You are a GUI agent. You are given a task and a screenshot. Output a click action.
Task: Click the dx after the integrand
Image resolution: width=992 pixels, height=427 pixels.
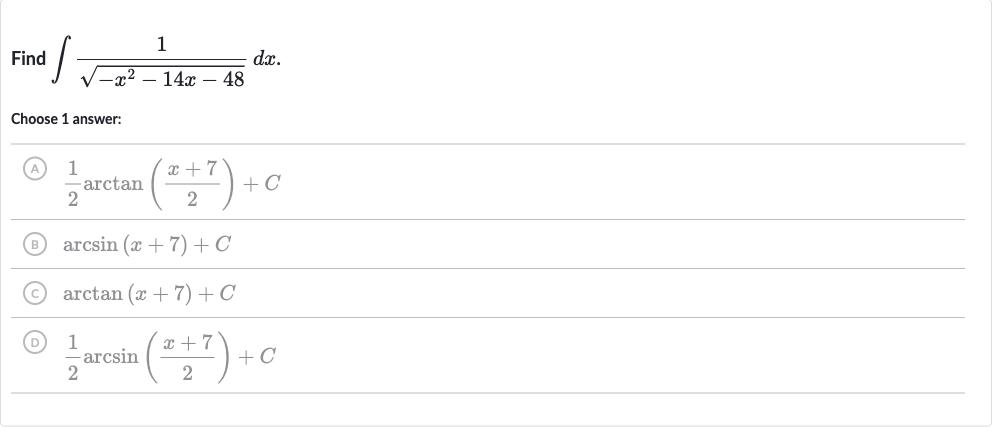pyautogui.click(x=267, y=59)
